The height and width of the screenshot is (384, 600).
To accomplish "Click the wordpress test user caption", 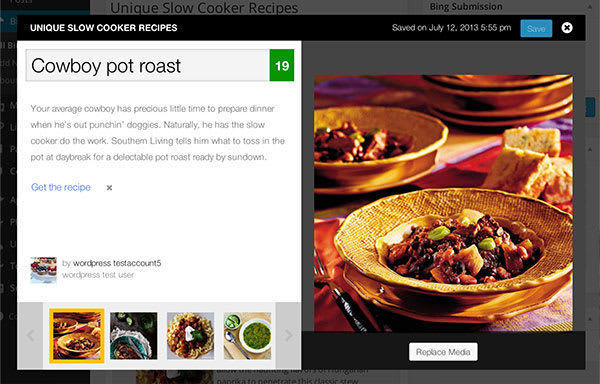I will pos(98,275).
